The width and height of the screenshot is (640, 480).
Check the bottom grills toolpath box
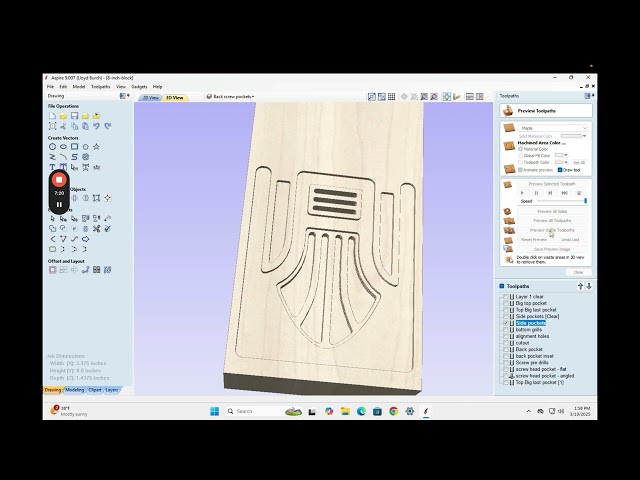coord(506,329)
